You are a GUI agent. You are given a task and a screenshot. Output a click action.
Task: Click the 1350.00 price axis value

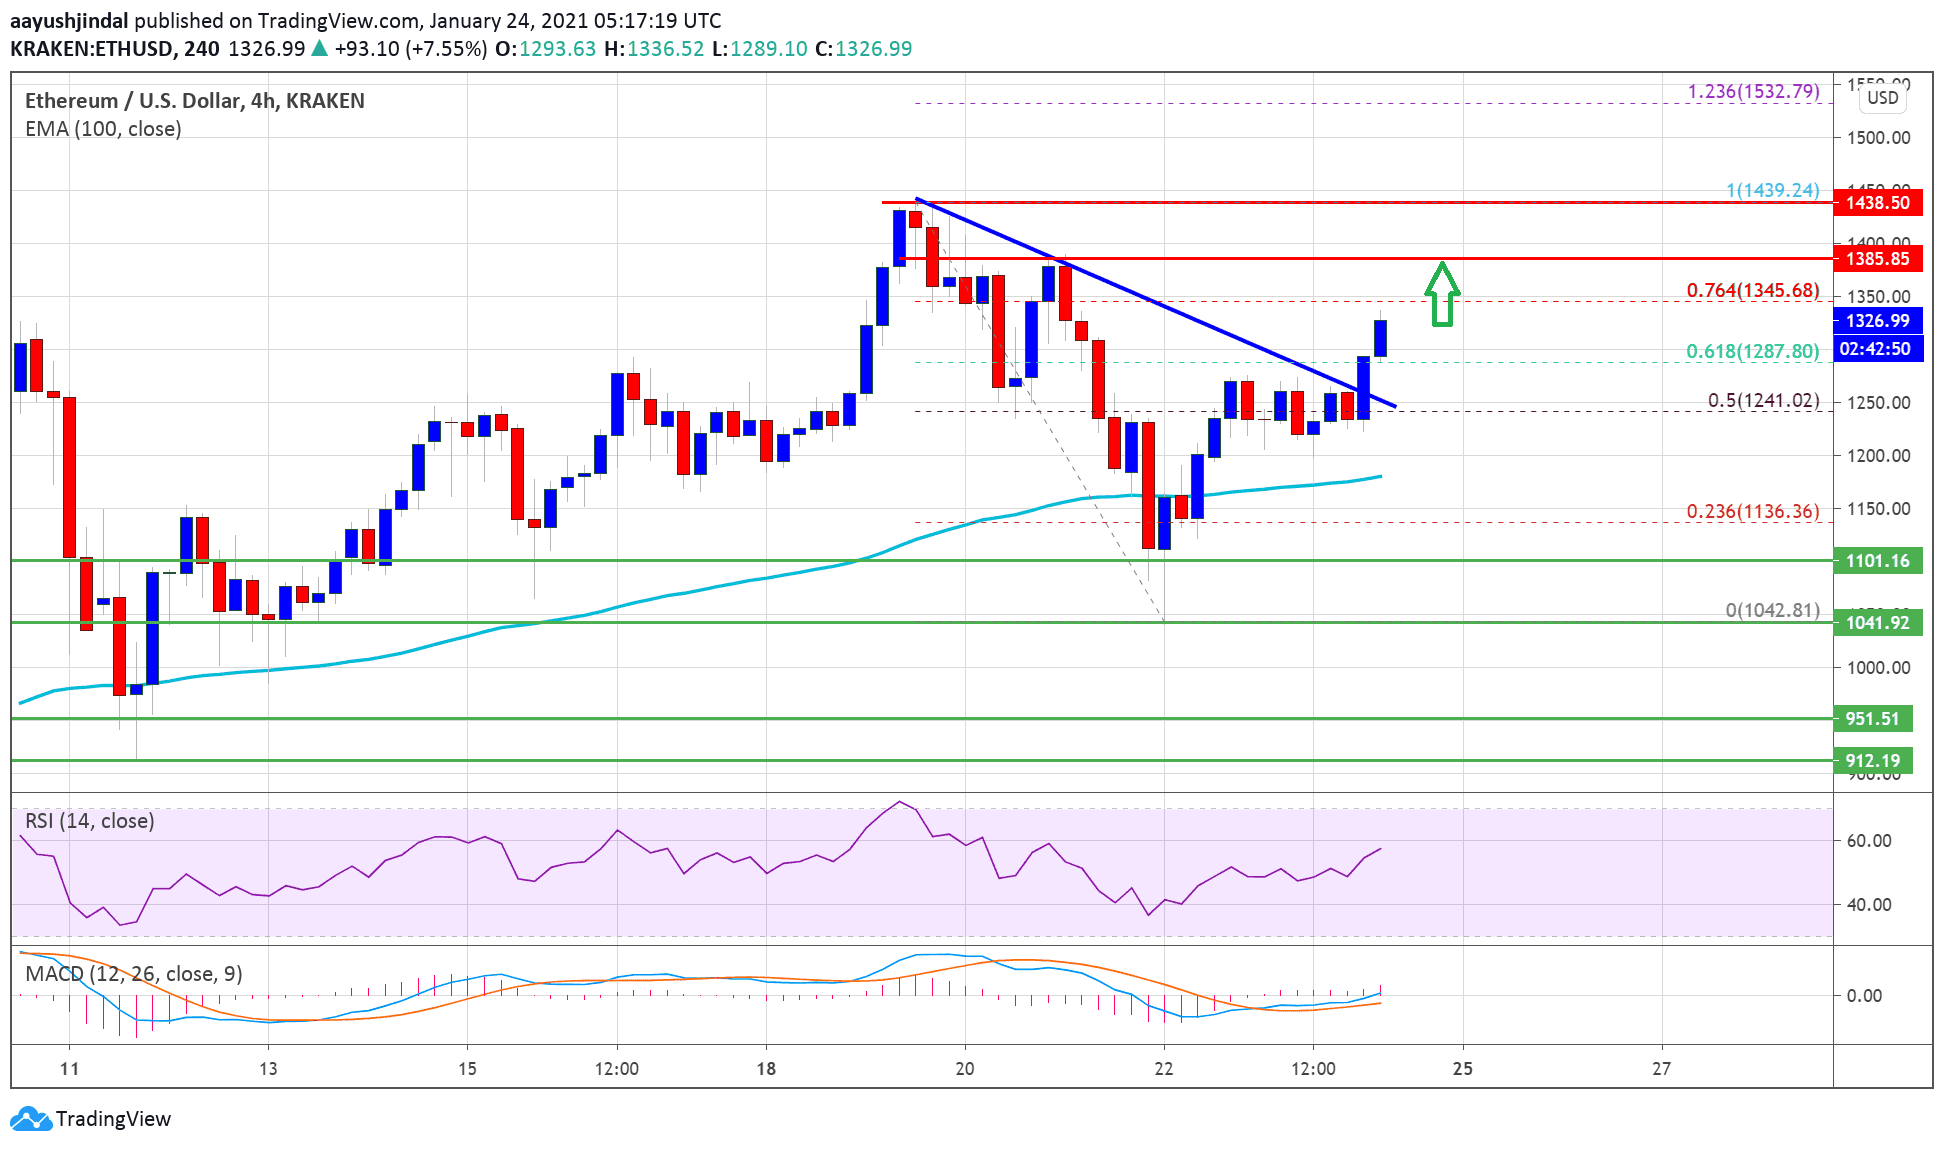point(1879,297)
